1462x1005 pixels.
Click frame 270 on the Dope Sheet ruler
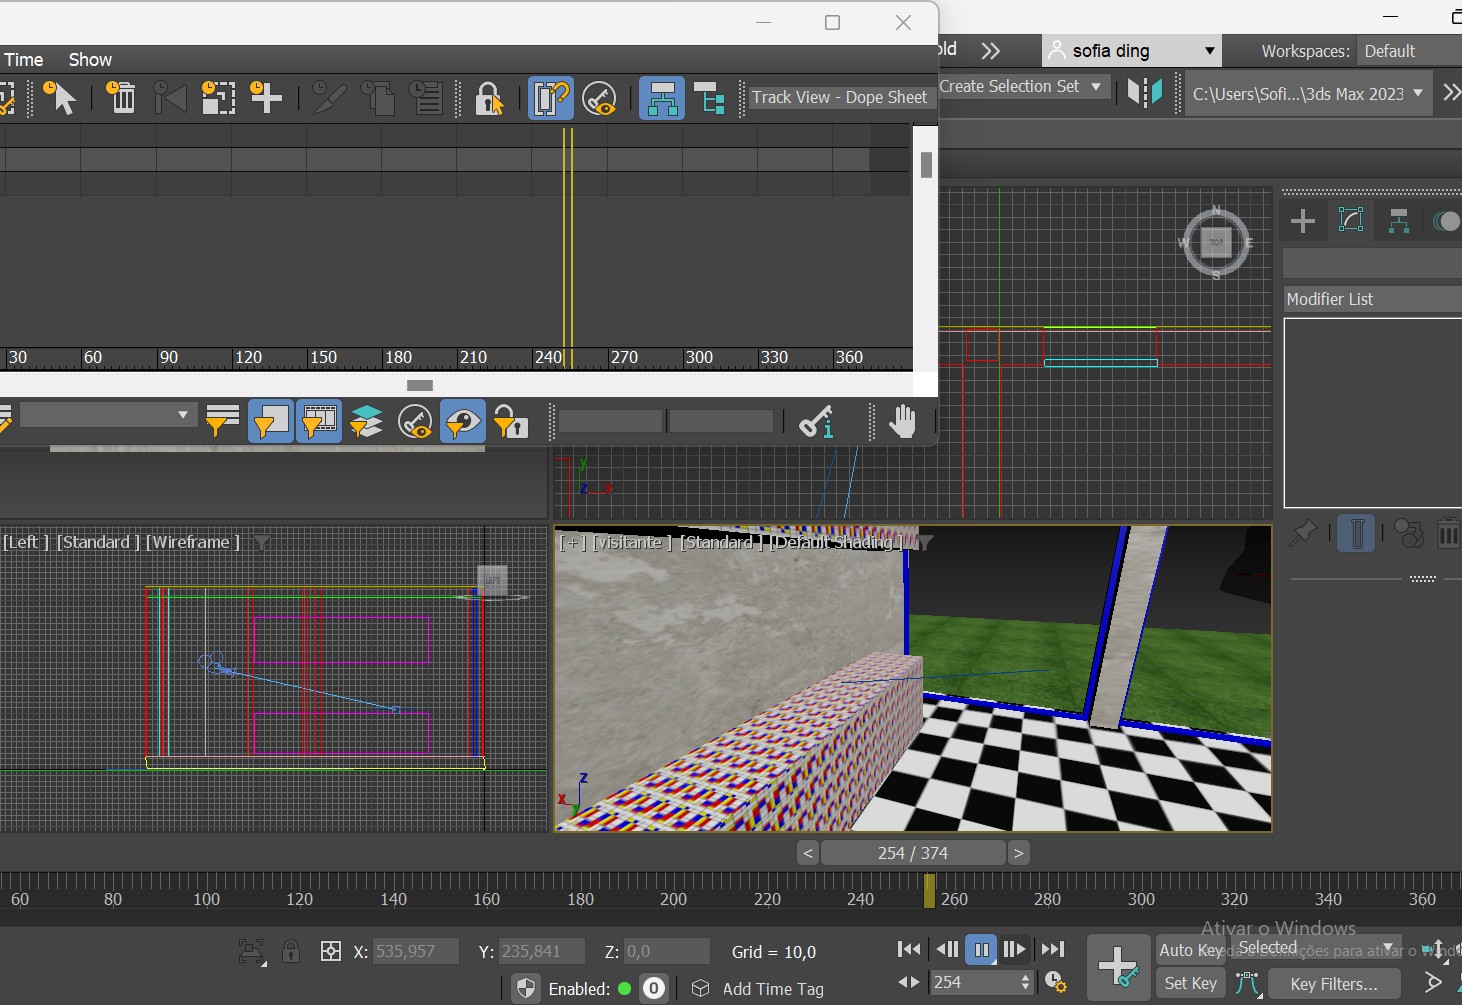tap(624, 357)
